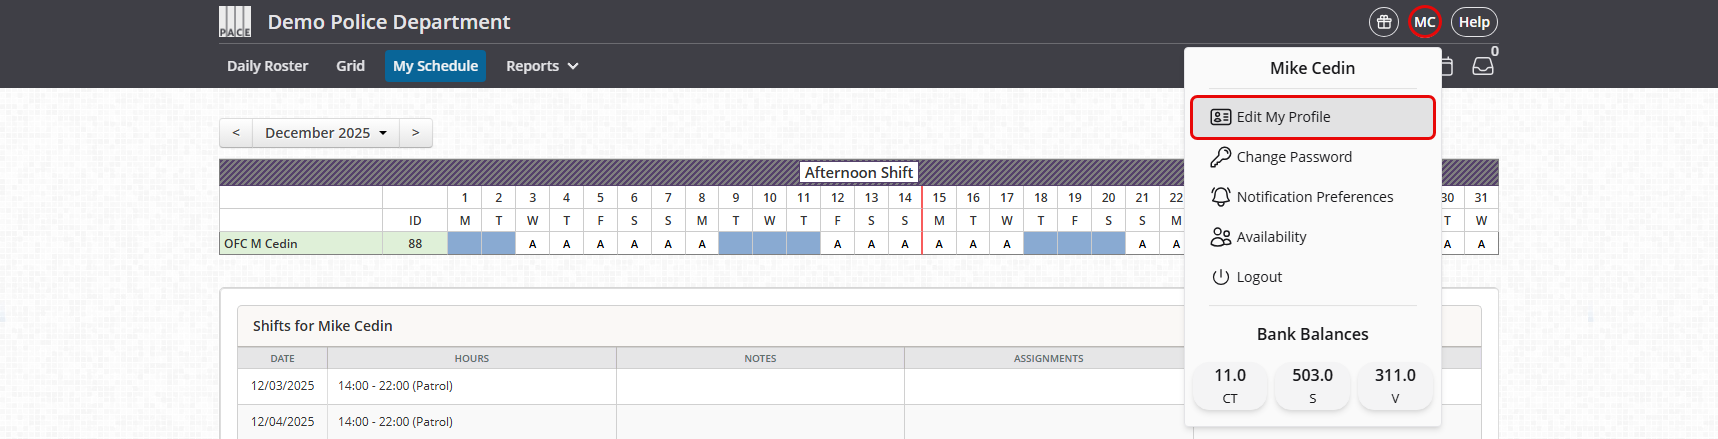Open the inbox tray icon
Image resolution: width=1718 pixels, height=439 pixels.
point(1483,66)
